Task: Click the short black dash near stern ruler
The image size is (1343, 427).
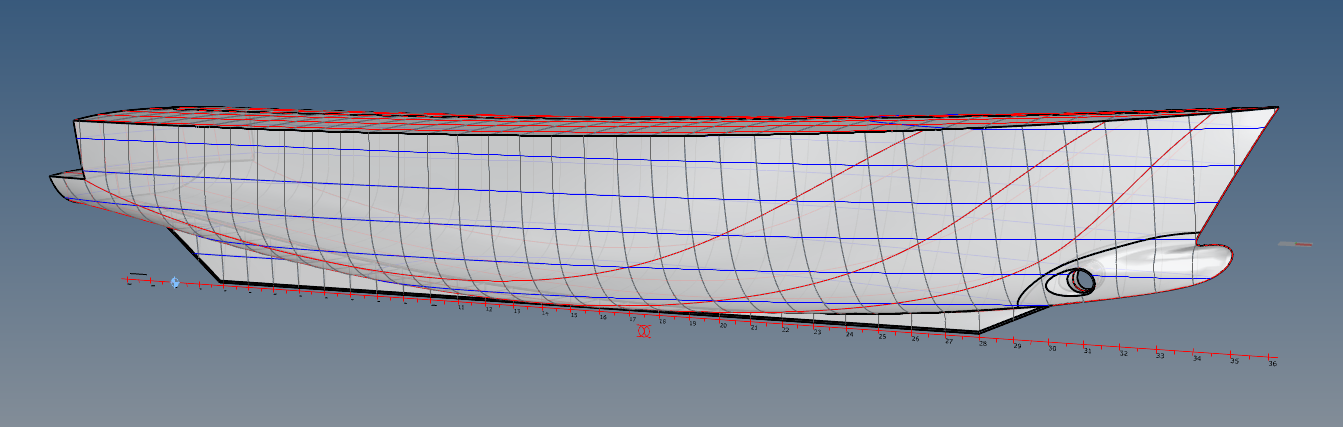Action: [138, 274]
